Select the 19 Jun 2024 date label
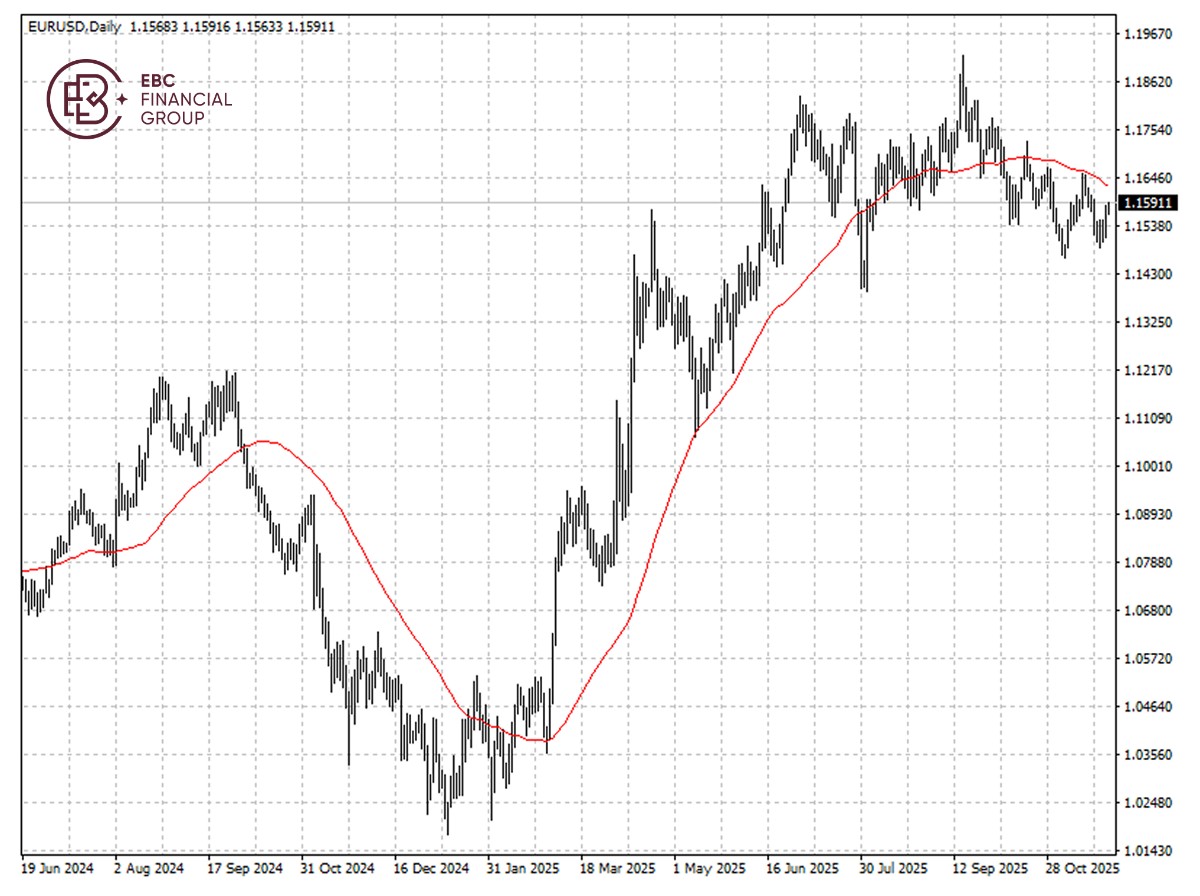This screenshot has height=896, width=1200. [x=57, y=867]
